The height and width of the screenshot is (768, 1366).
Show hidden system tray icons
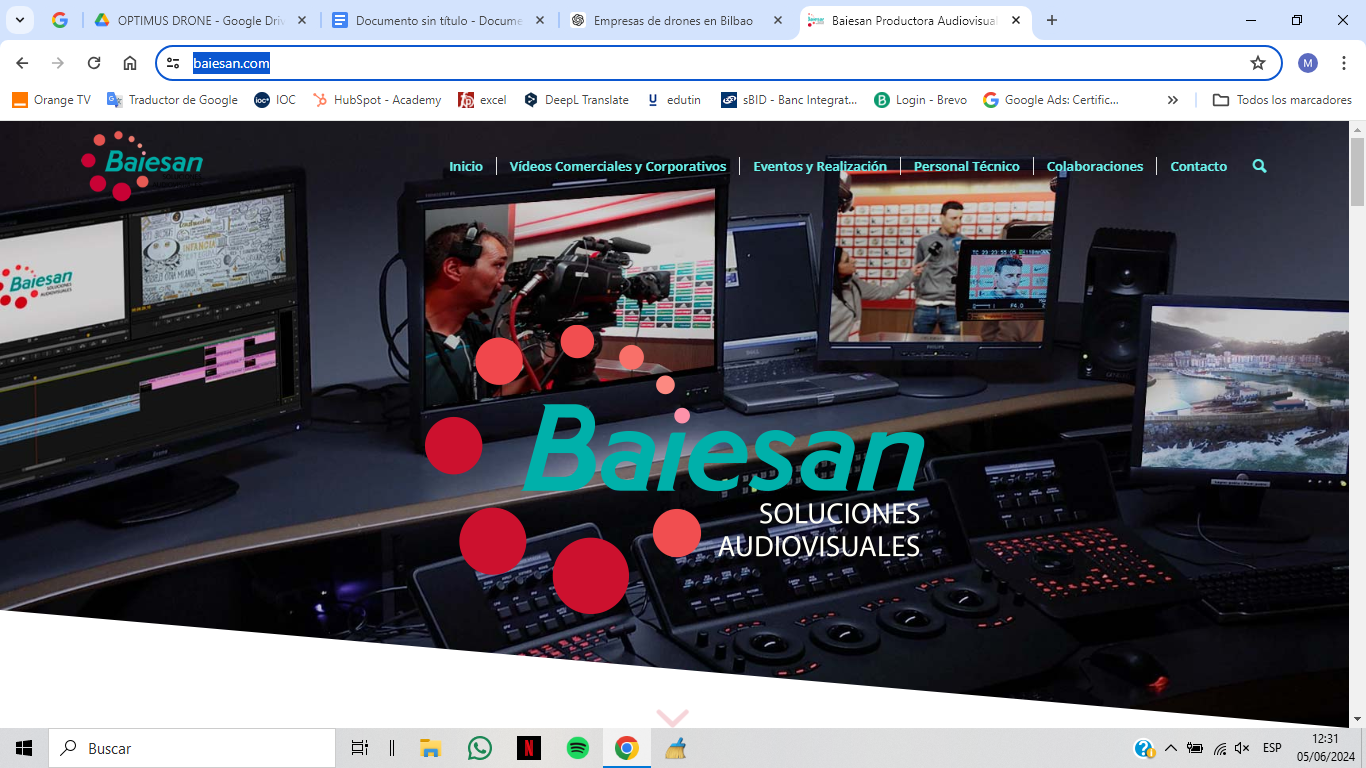1171,748
